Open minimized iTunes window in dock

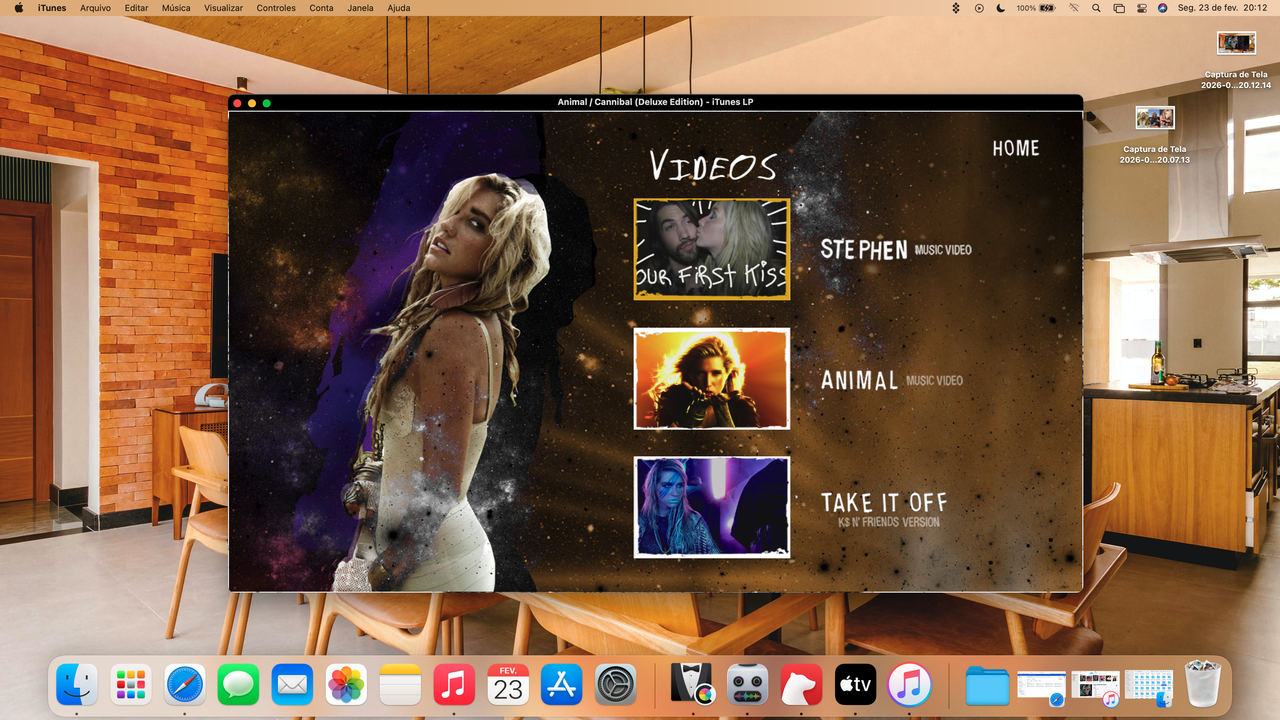tap(1095, 685)
